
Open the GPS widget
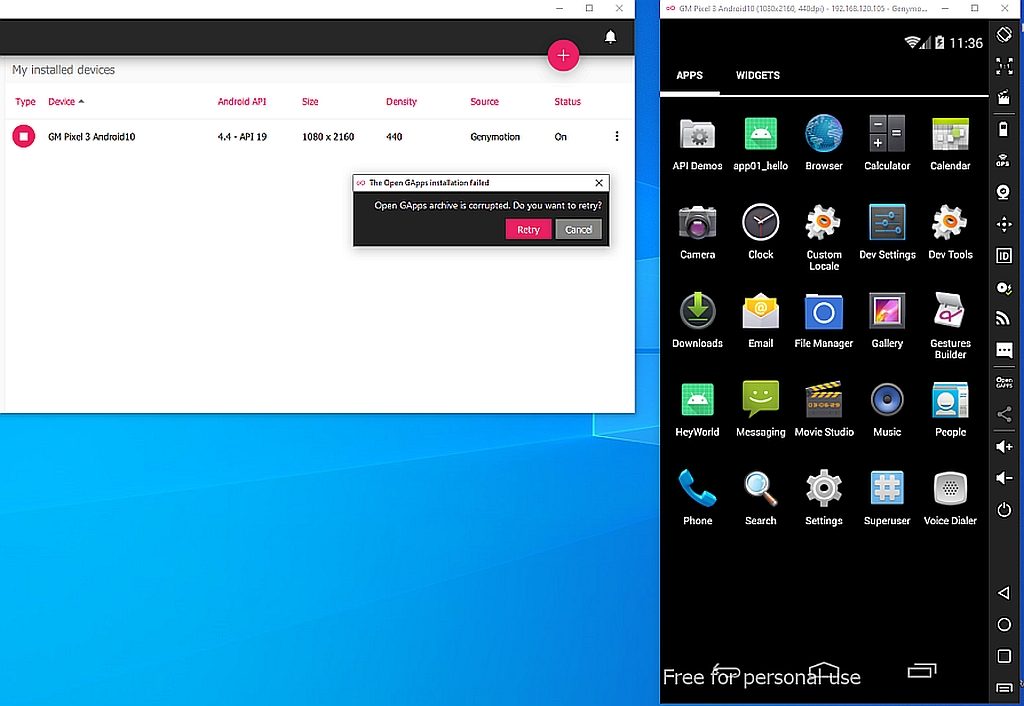pyautogui.click(x=1004, y=160)
